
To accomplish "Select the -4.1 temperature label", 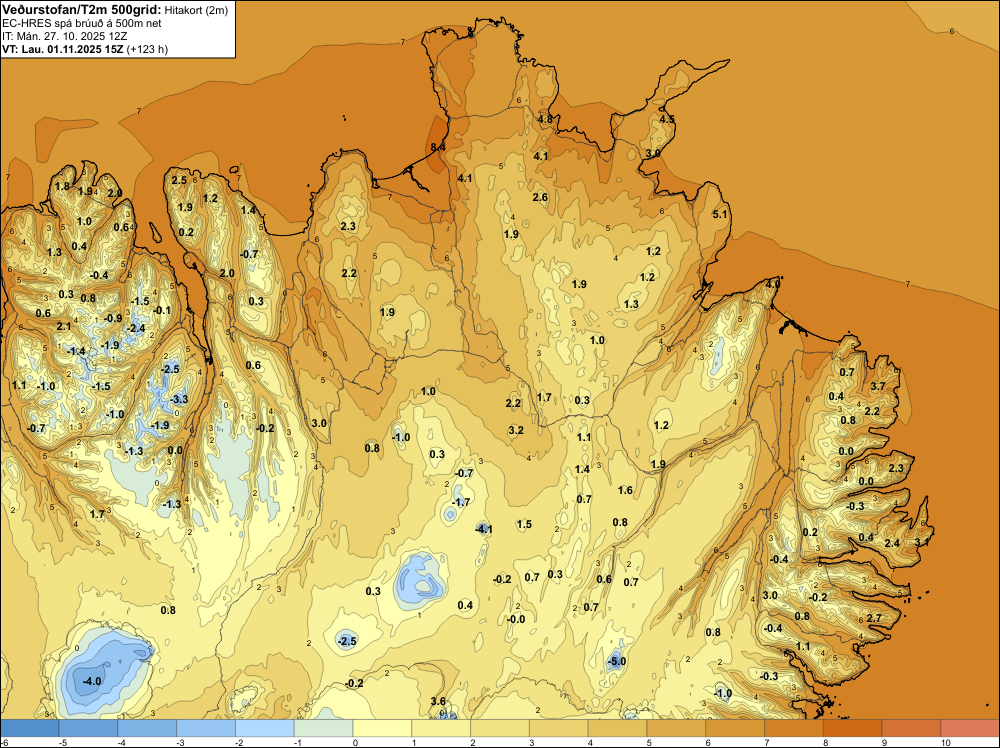I will 484,529.
